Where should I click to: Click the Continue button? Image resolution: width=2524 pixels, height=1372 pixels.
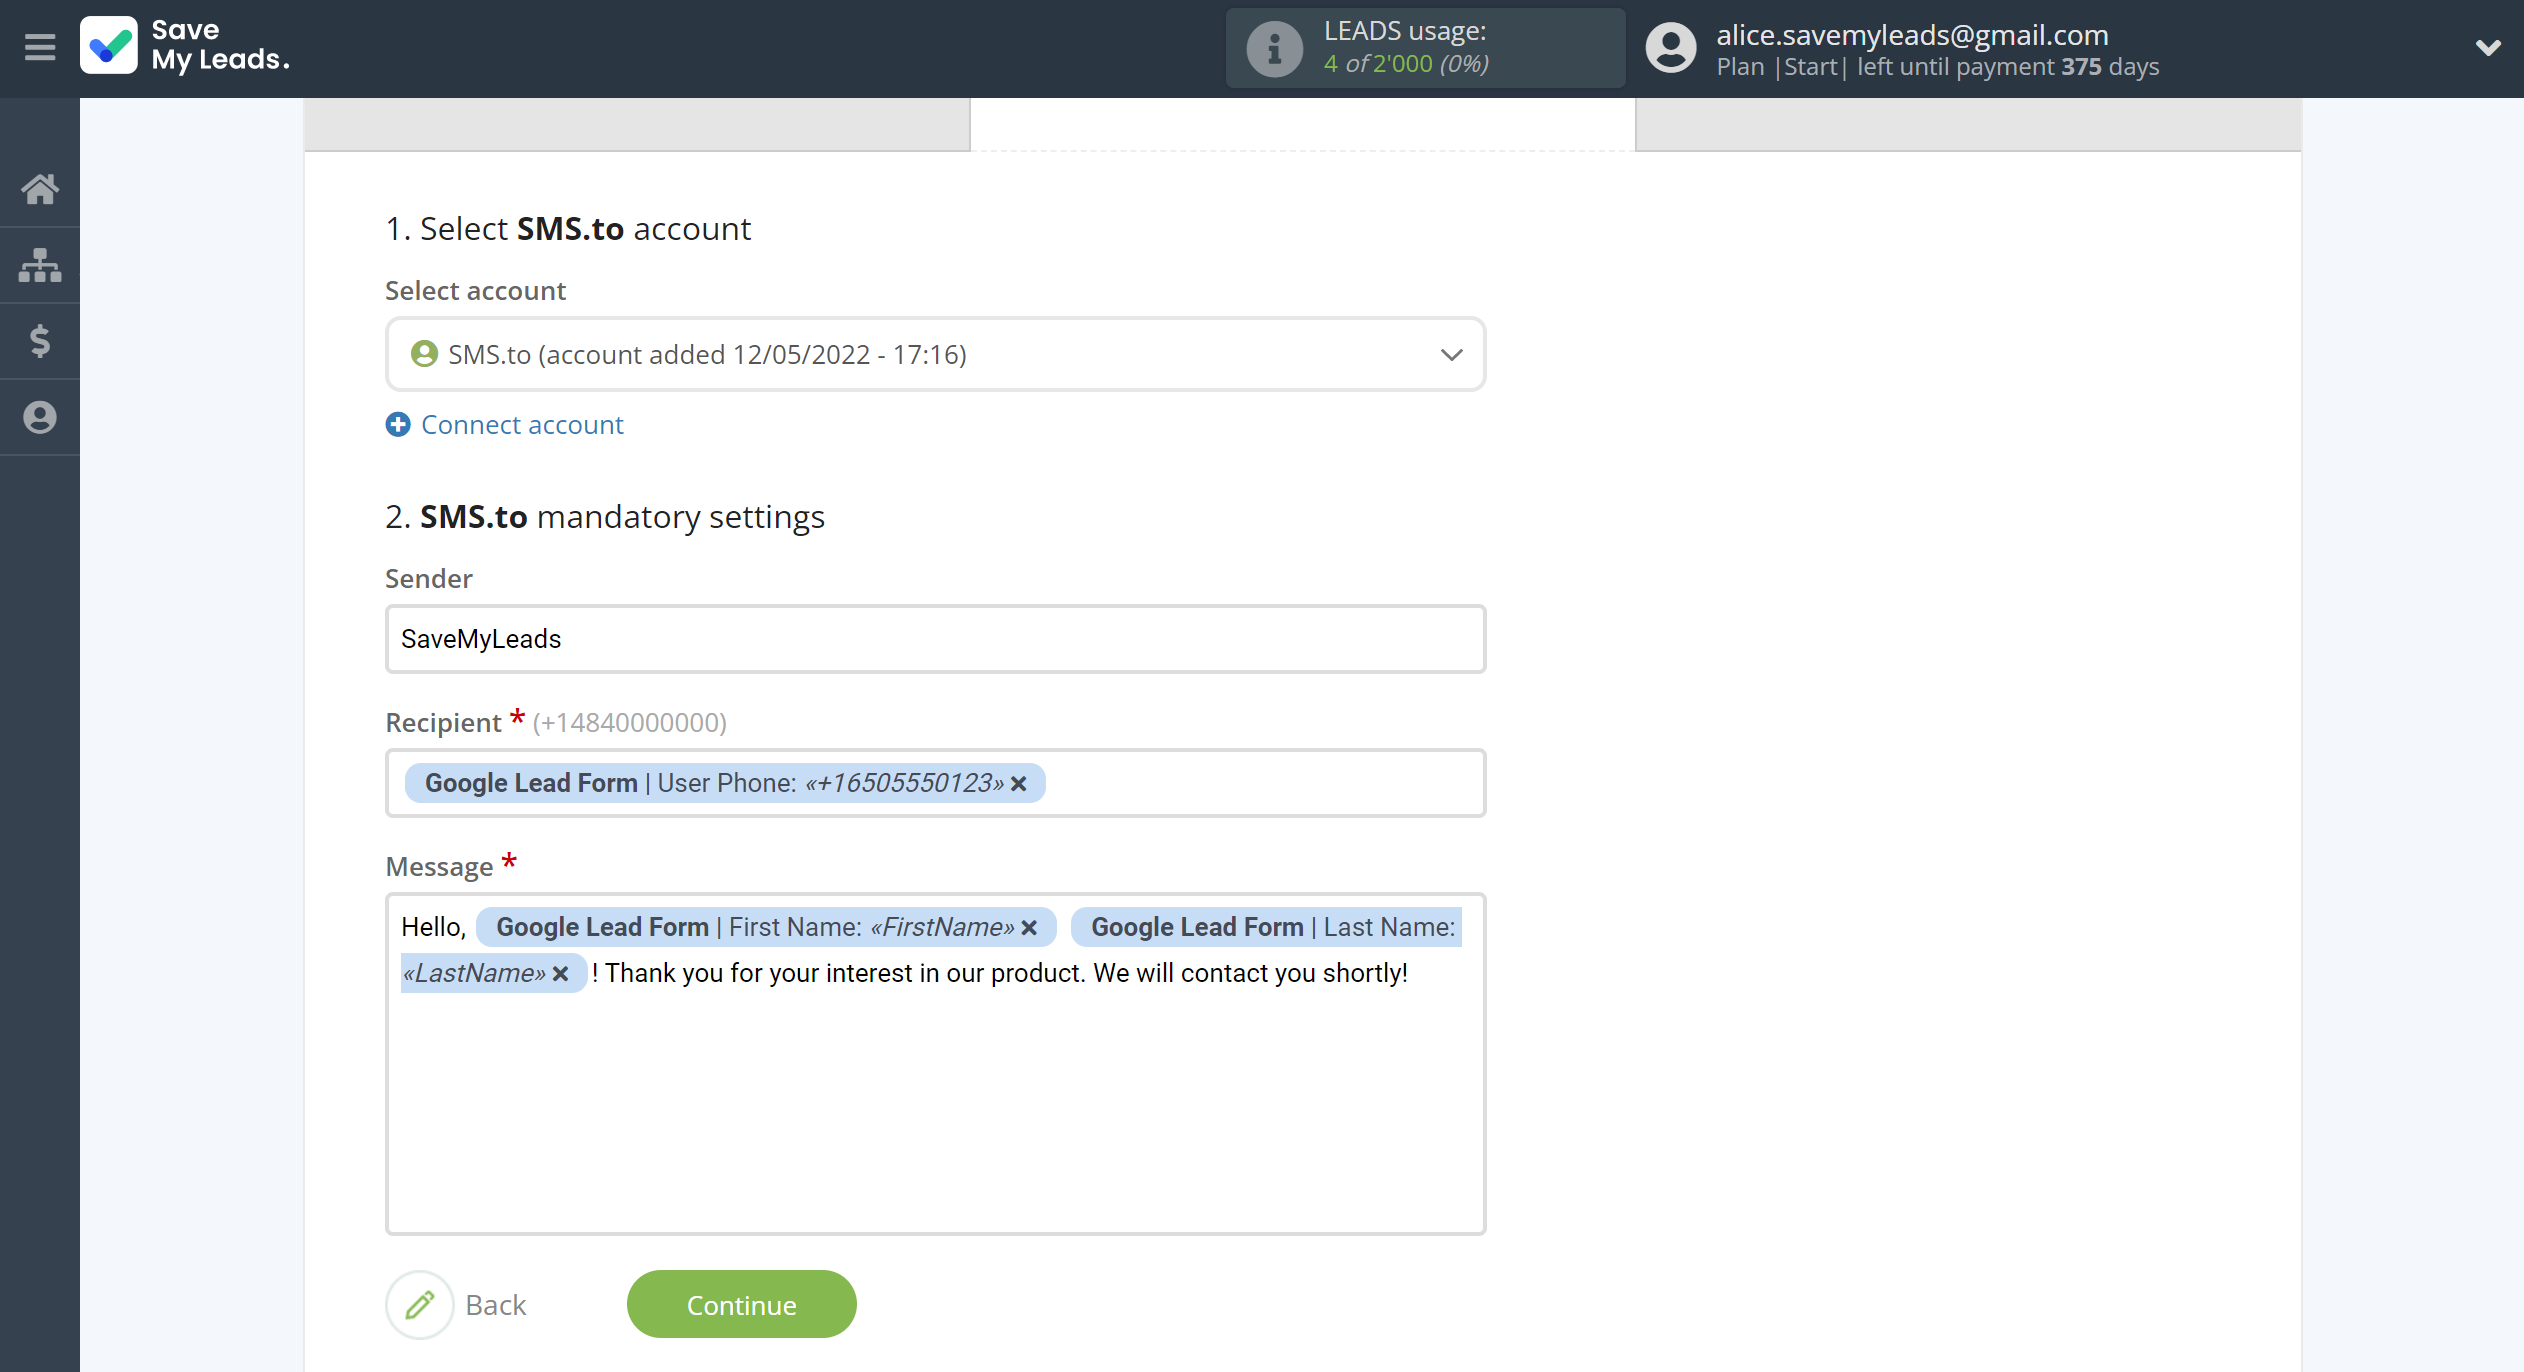tap(741, 1304)
